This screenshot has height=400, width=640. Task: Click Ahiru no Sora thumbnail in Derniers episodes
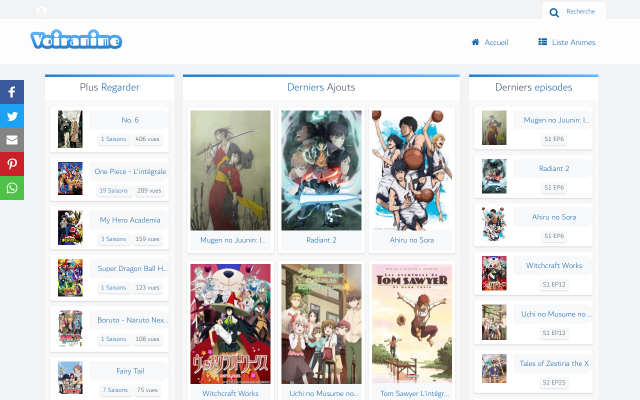[494, 224]
